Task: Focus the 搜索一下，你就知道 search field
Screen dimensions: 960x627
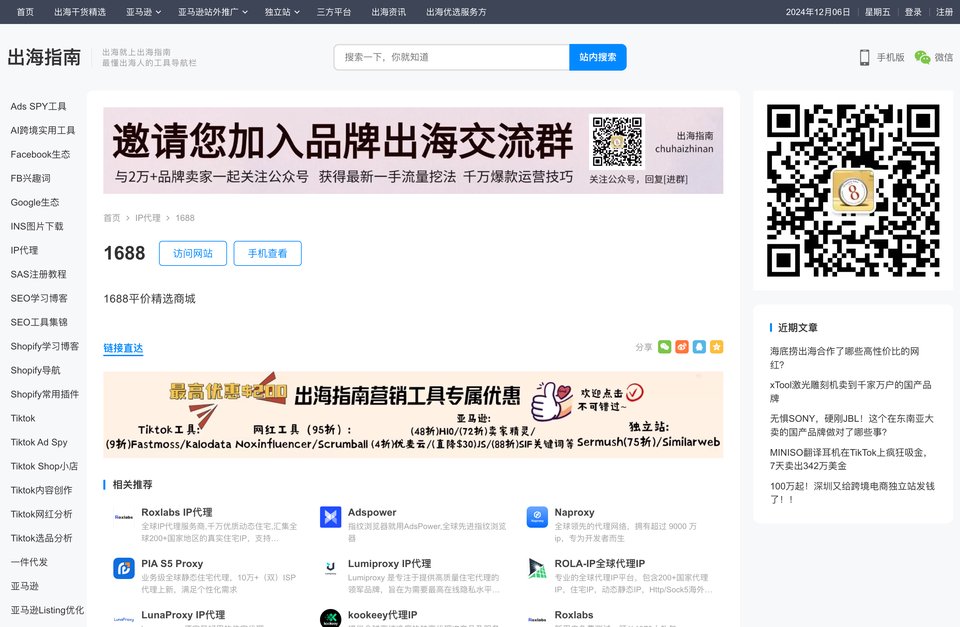Action: tap(451, 58)
